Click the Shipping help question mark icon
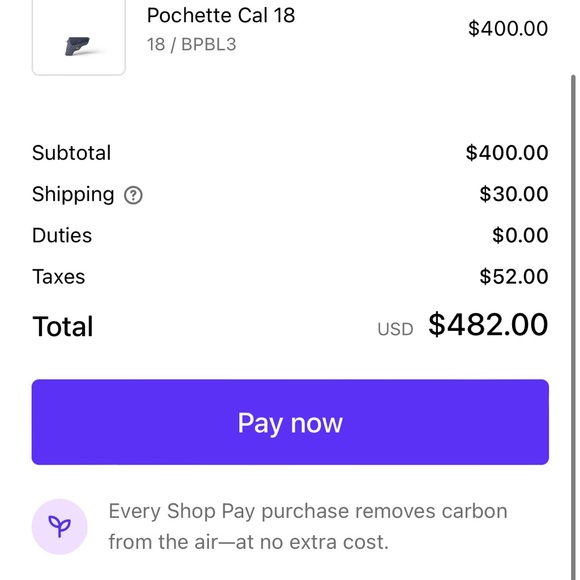The width and height of the screenshot is (580, 580). (x=133, y=195)
